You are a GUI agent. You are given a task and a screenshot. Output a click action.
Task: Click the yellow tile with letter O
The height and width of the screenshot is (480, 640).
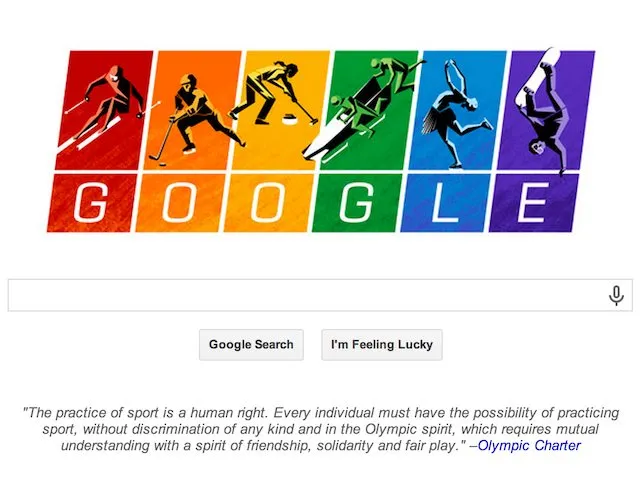tap(268, 202)
